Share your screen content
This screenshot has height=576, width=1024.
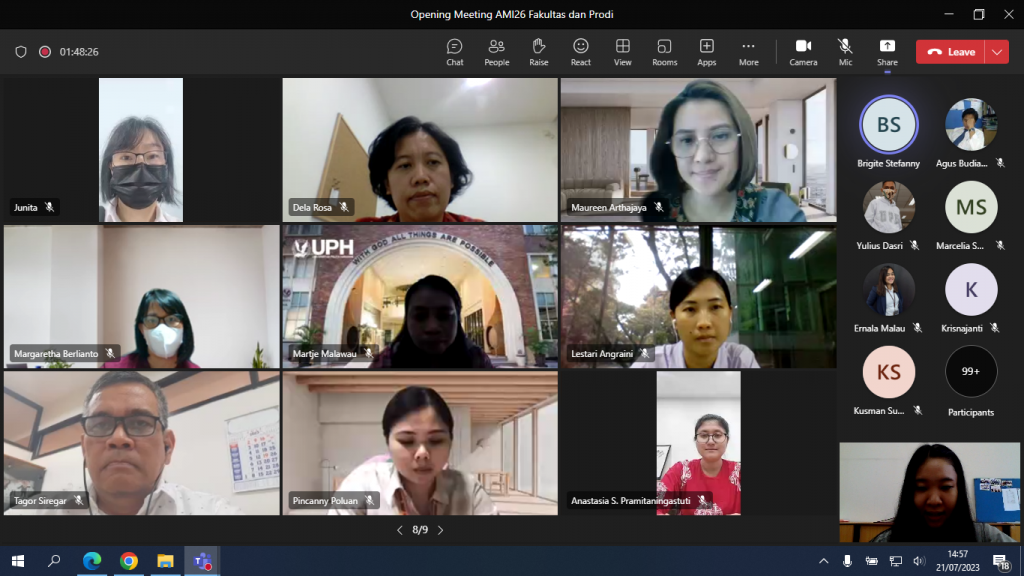point(887,52)
